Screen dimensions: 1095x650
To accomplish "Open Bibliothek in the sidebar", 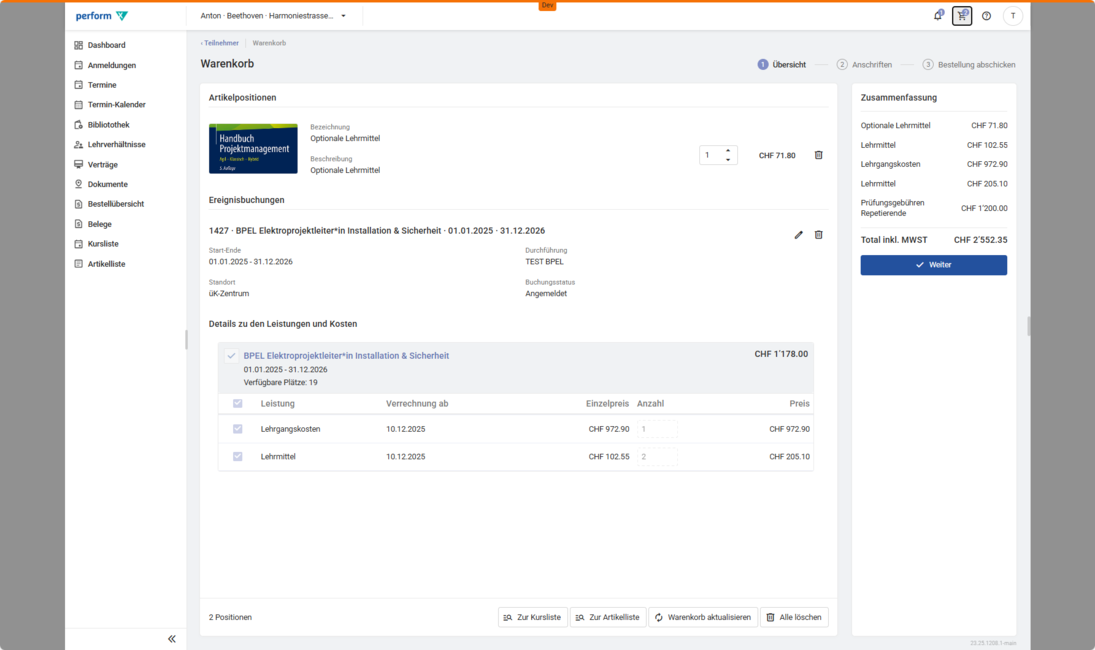I will [108, 125].
